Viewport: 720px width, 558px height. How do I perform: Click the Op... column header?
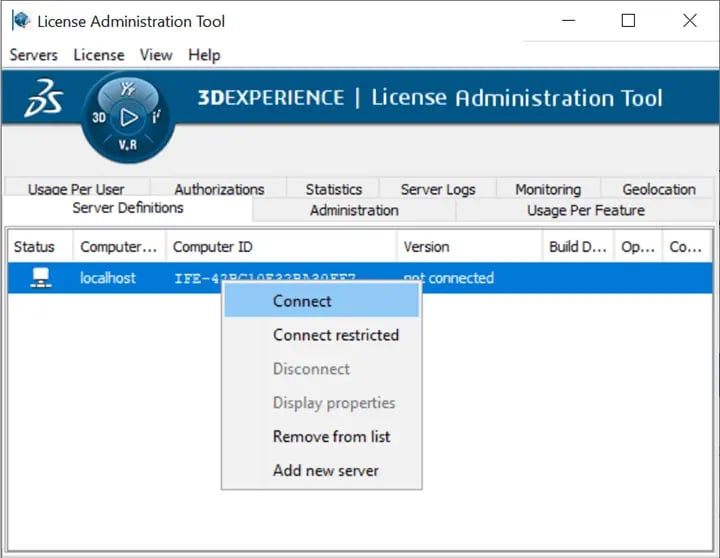[x=638, y=247]
